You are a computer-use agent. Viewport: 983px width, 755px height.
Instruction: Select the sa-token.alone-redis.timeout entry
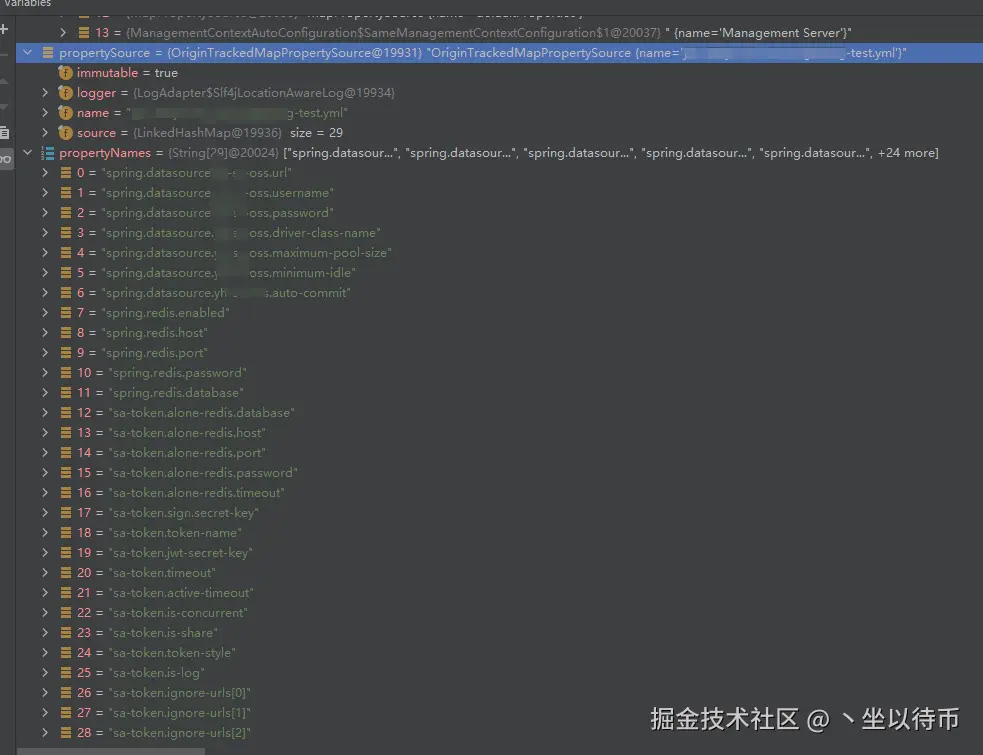click(x=181, y=492)
